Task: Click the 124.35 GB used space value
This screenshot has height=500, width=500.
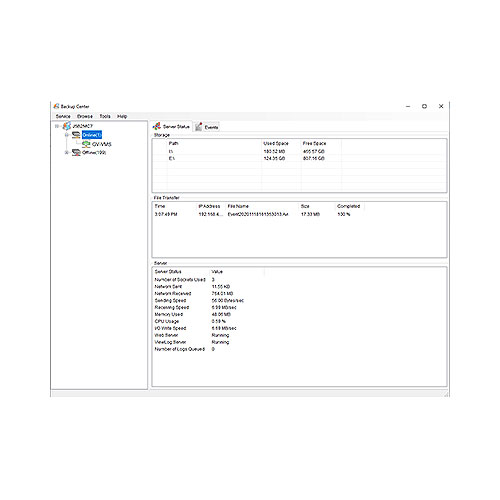Action: [x=274, y=158]
